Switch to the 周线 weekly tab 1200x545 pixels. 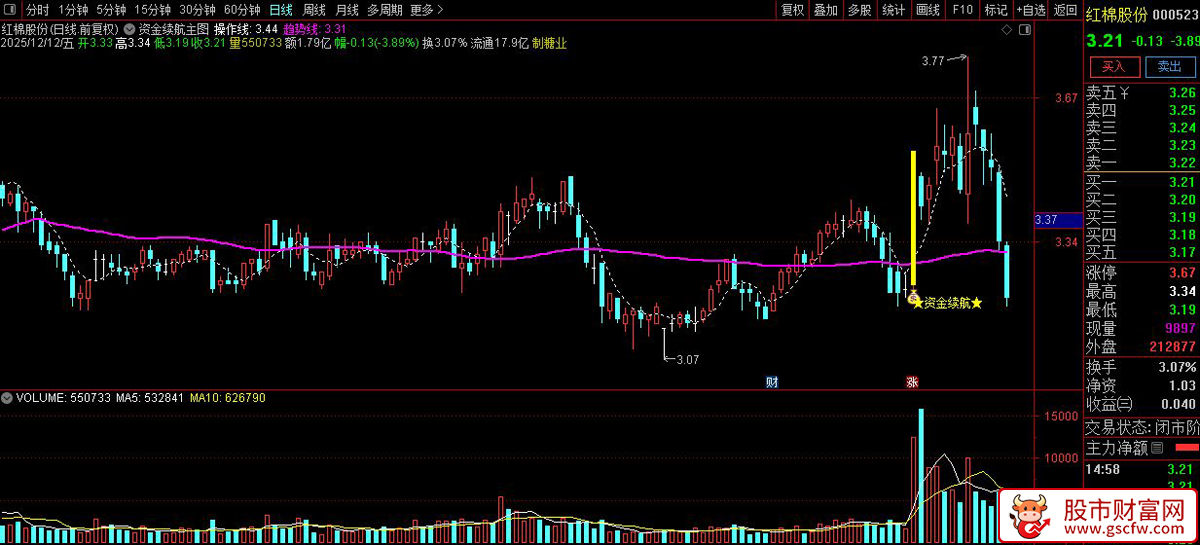coord(314,10)
